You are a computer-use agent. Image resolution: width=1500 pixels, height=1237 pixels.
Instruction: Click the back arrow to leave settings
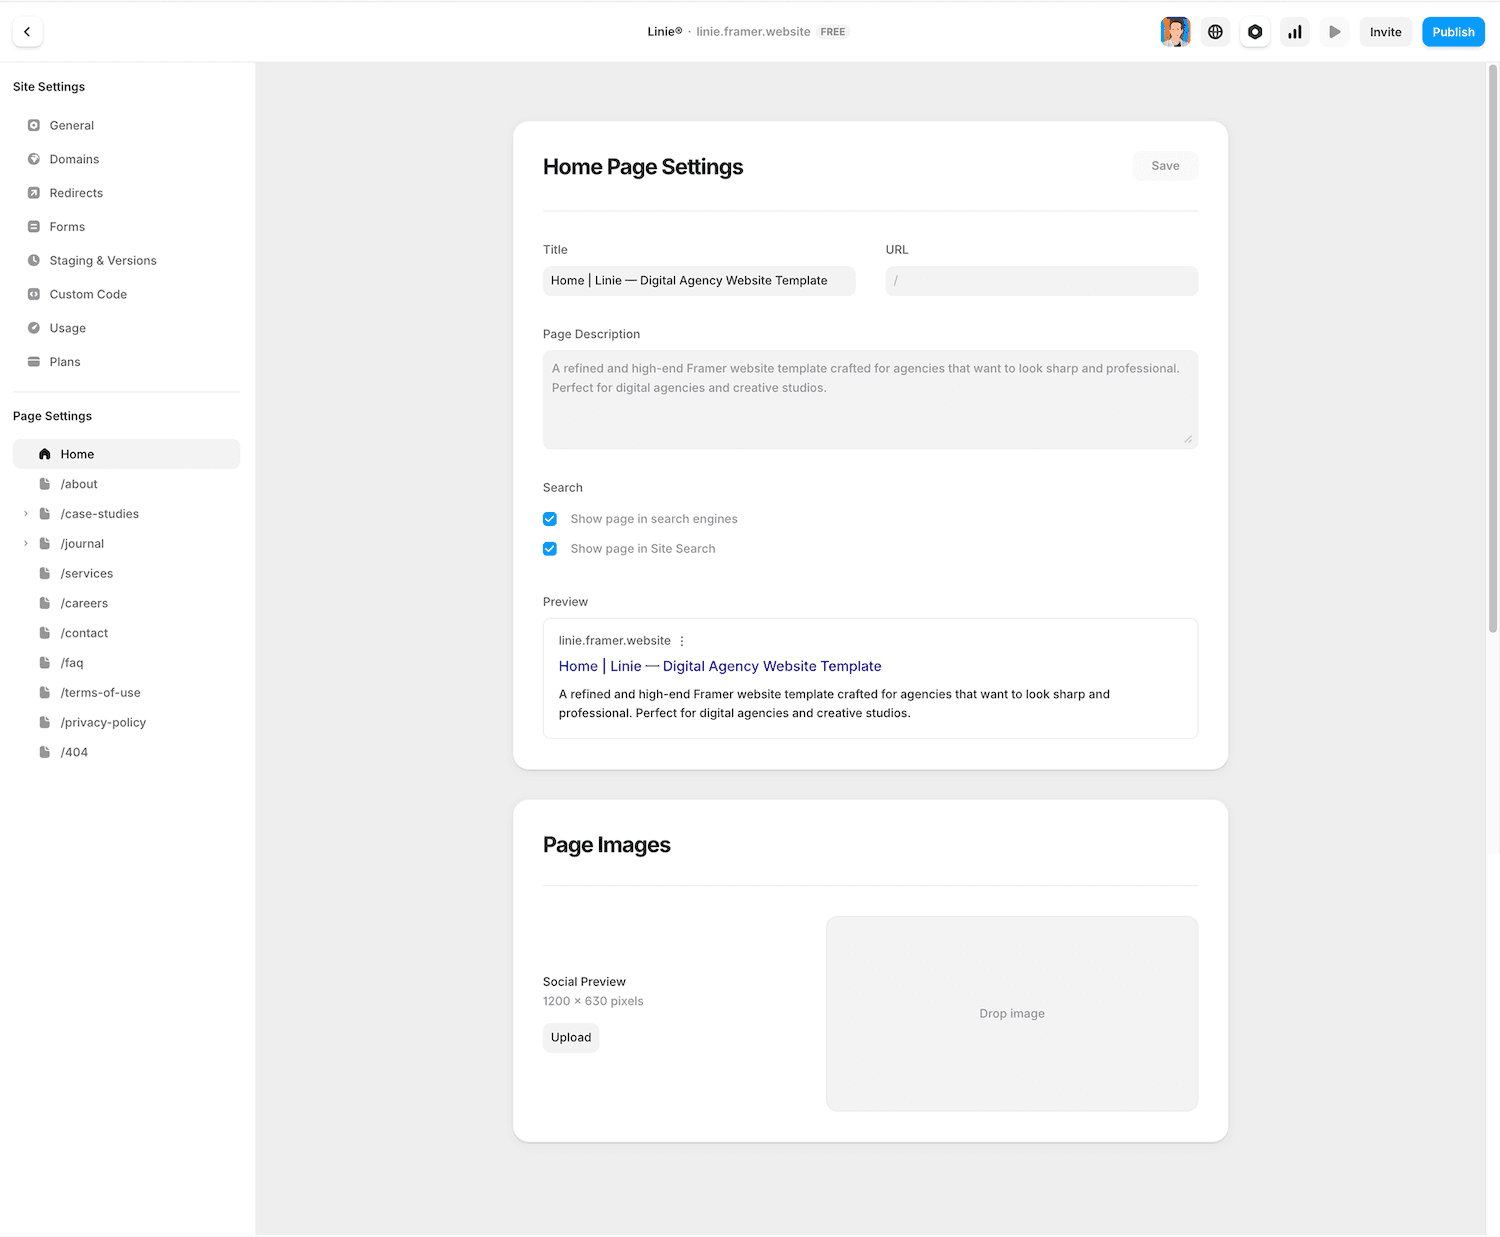(x=27, y=31)
